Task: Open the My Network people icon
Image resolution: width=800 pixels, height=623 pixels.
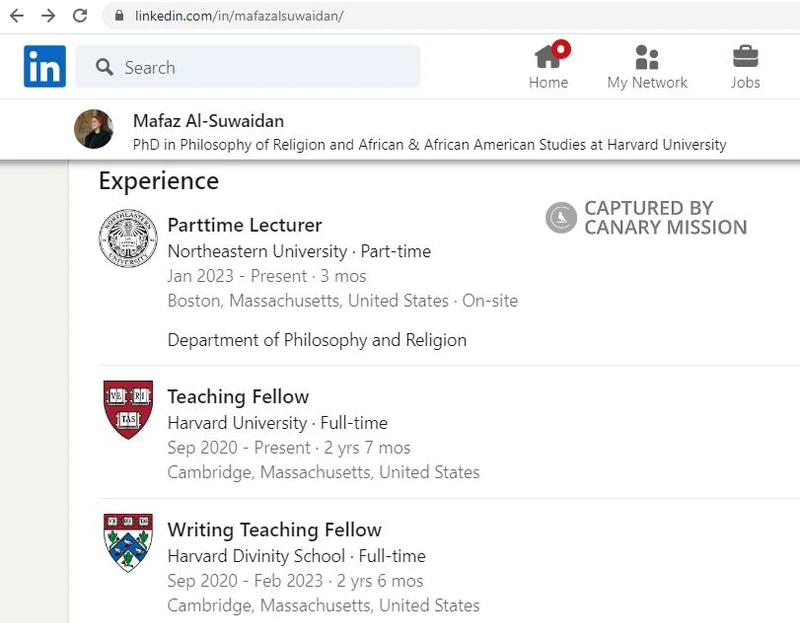Action: (x=647, y=57)
